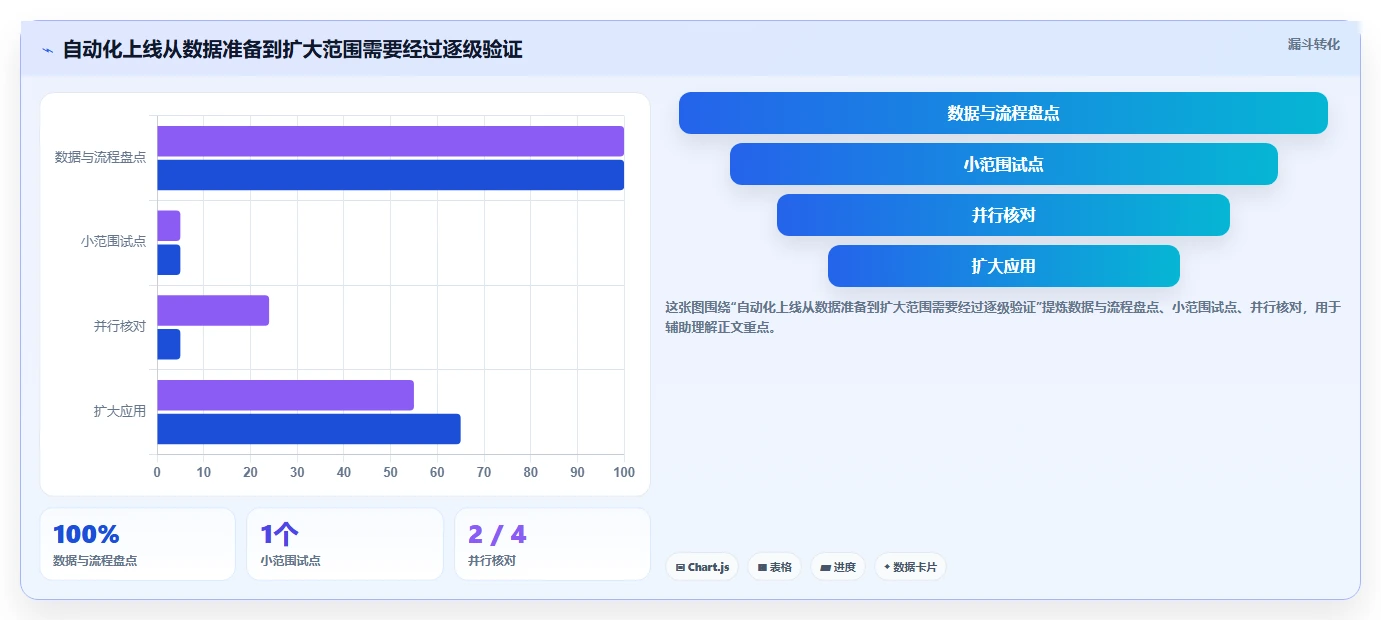Click the 30 tick on the x-axis
Viewport: 1381px width, 620px height.
pyautogui.click(x=297, y=472)
